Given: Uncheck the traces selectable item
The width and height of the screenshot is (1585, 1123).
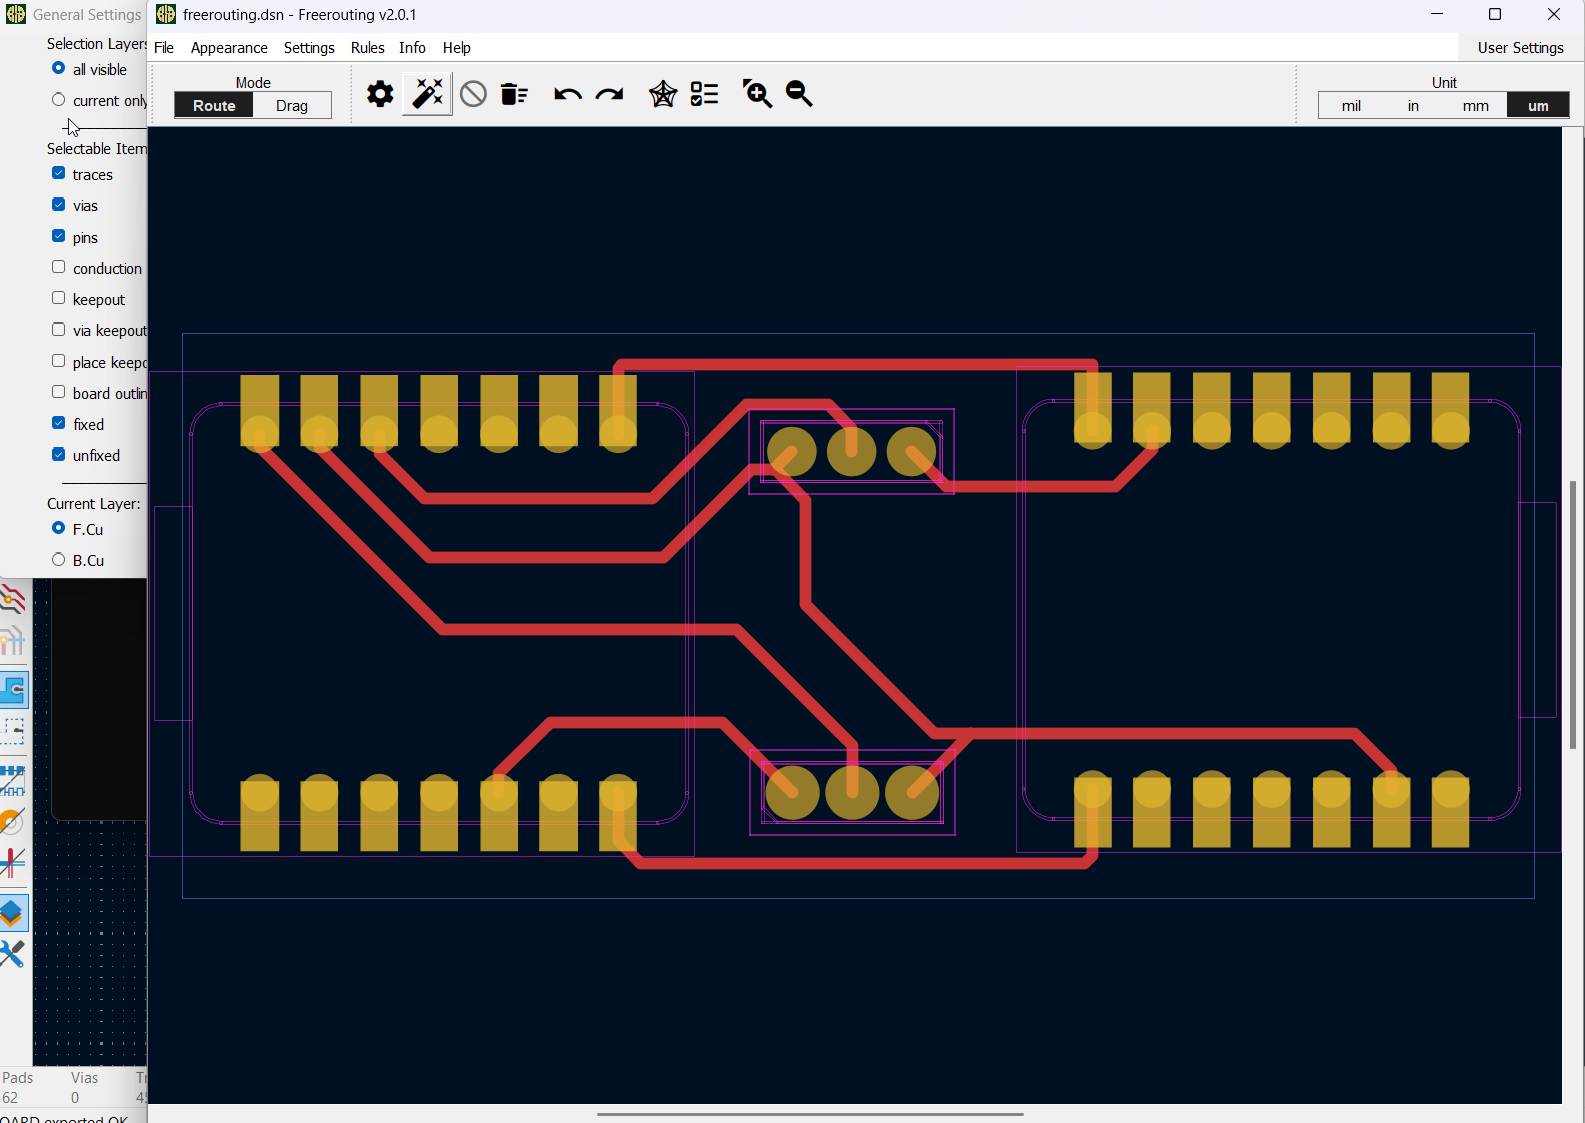Looking at the screenshot, I should click(58, 173).
